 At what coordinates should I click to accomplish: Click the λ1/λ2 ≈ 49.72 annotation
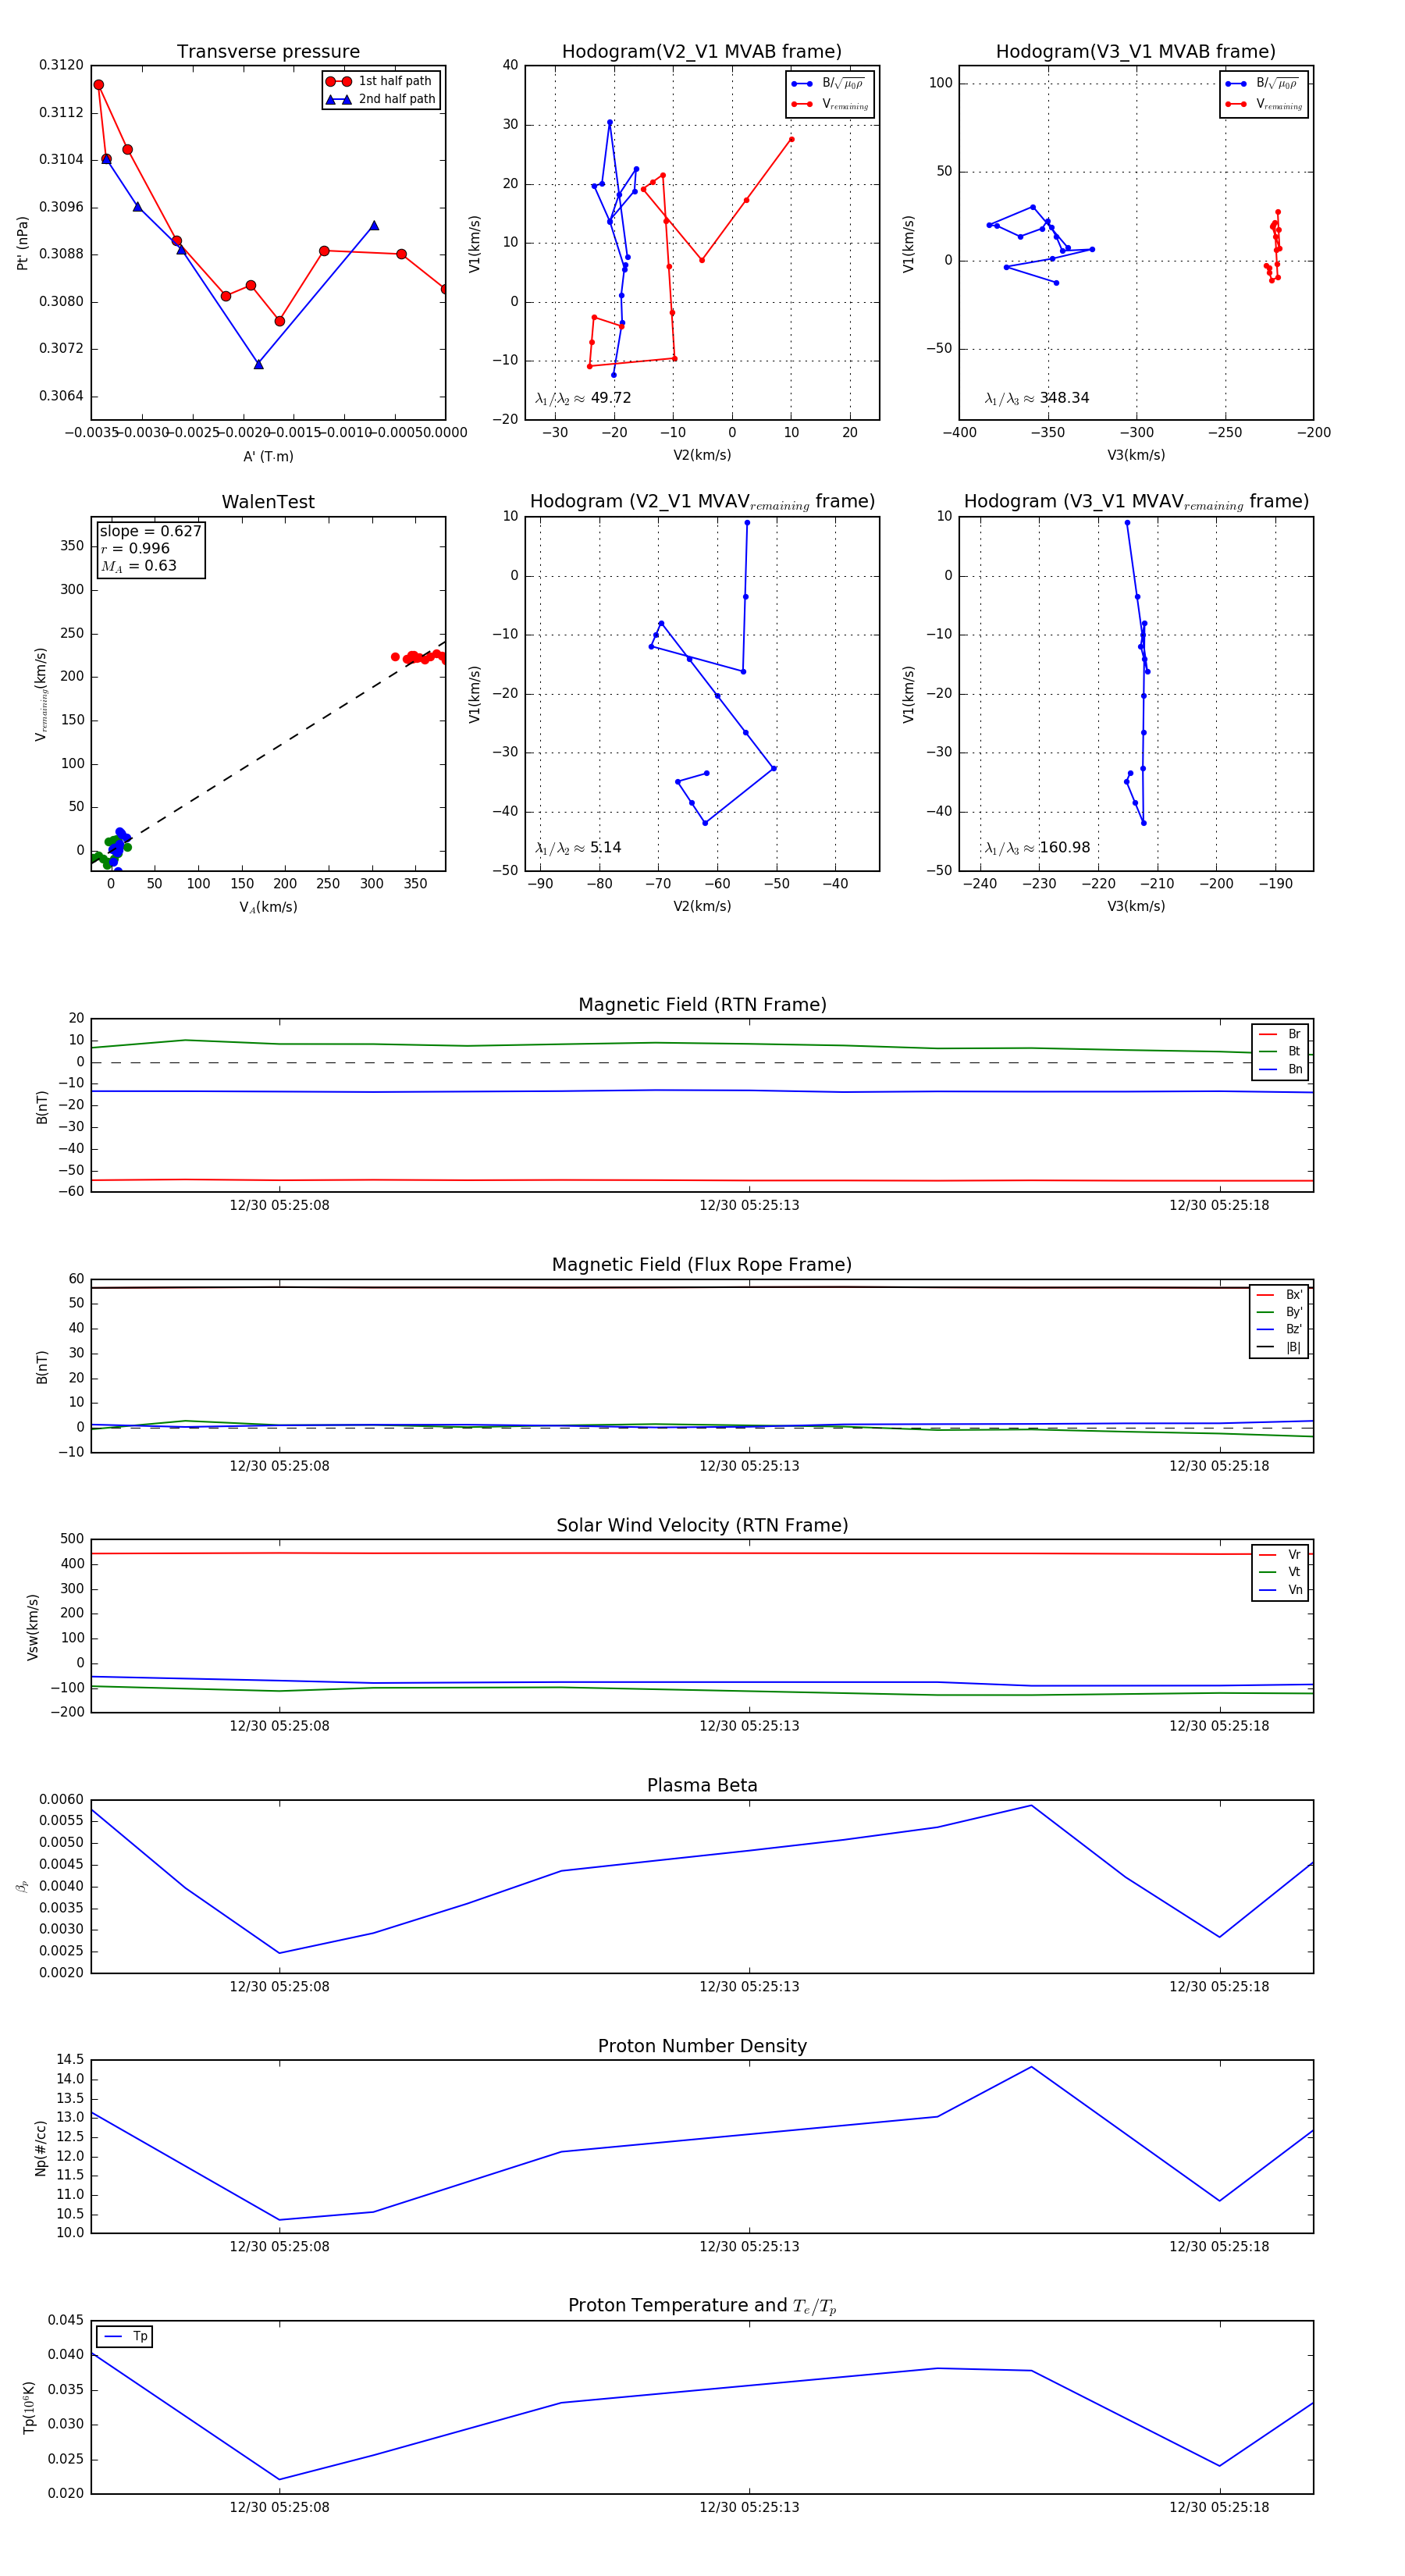583,398
